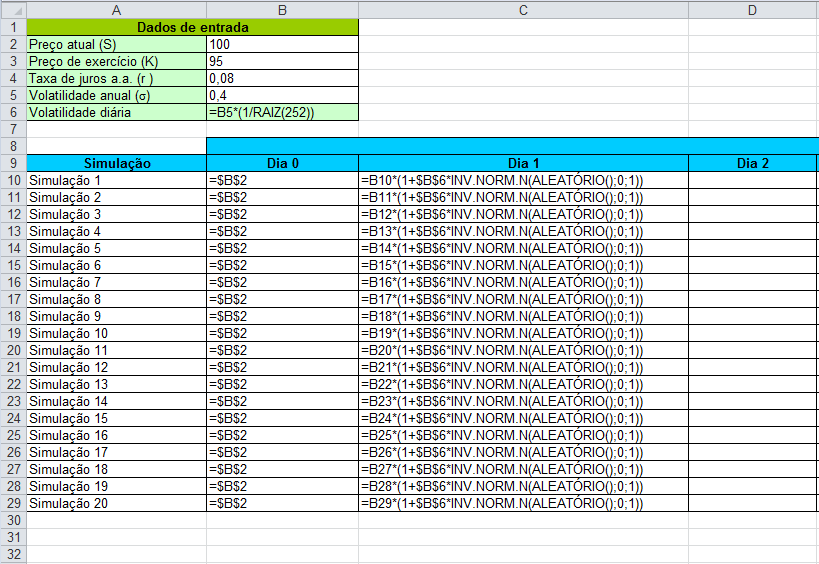The image size is (819, 564).
Task: Select the formula cell starting with =B21*
Action: point(523,367)
